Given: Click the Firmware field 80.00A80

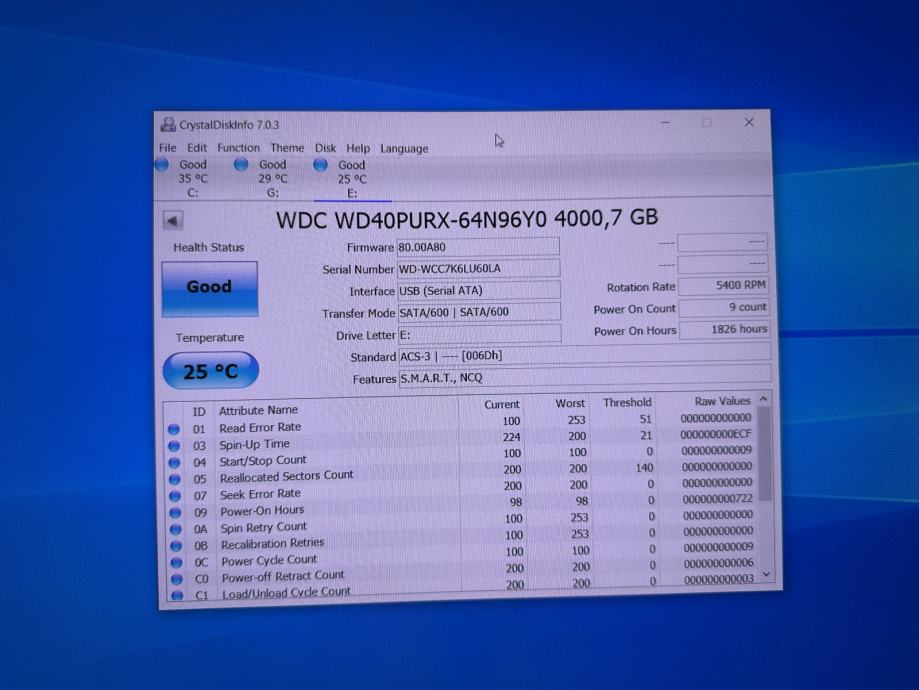Looking at the screenshot, I should click(478, 247).
